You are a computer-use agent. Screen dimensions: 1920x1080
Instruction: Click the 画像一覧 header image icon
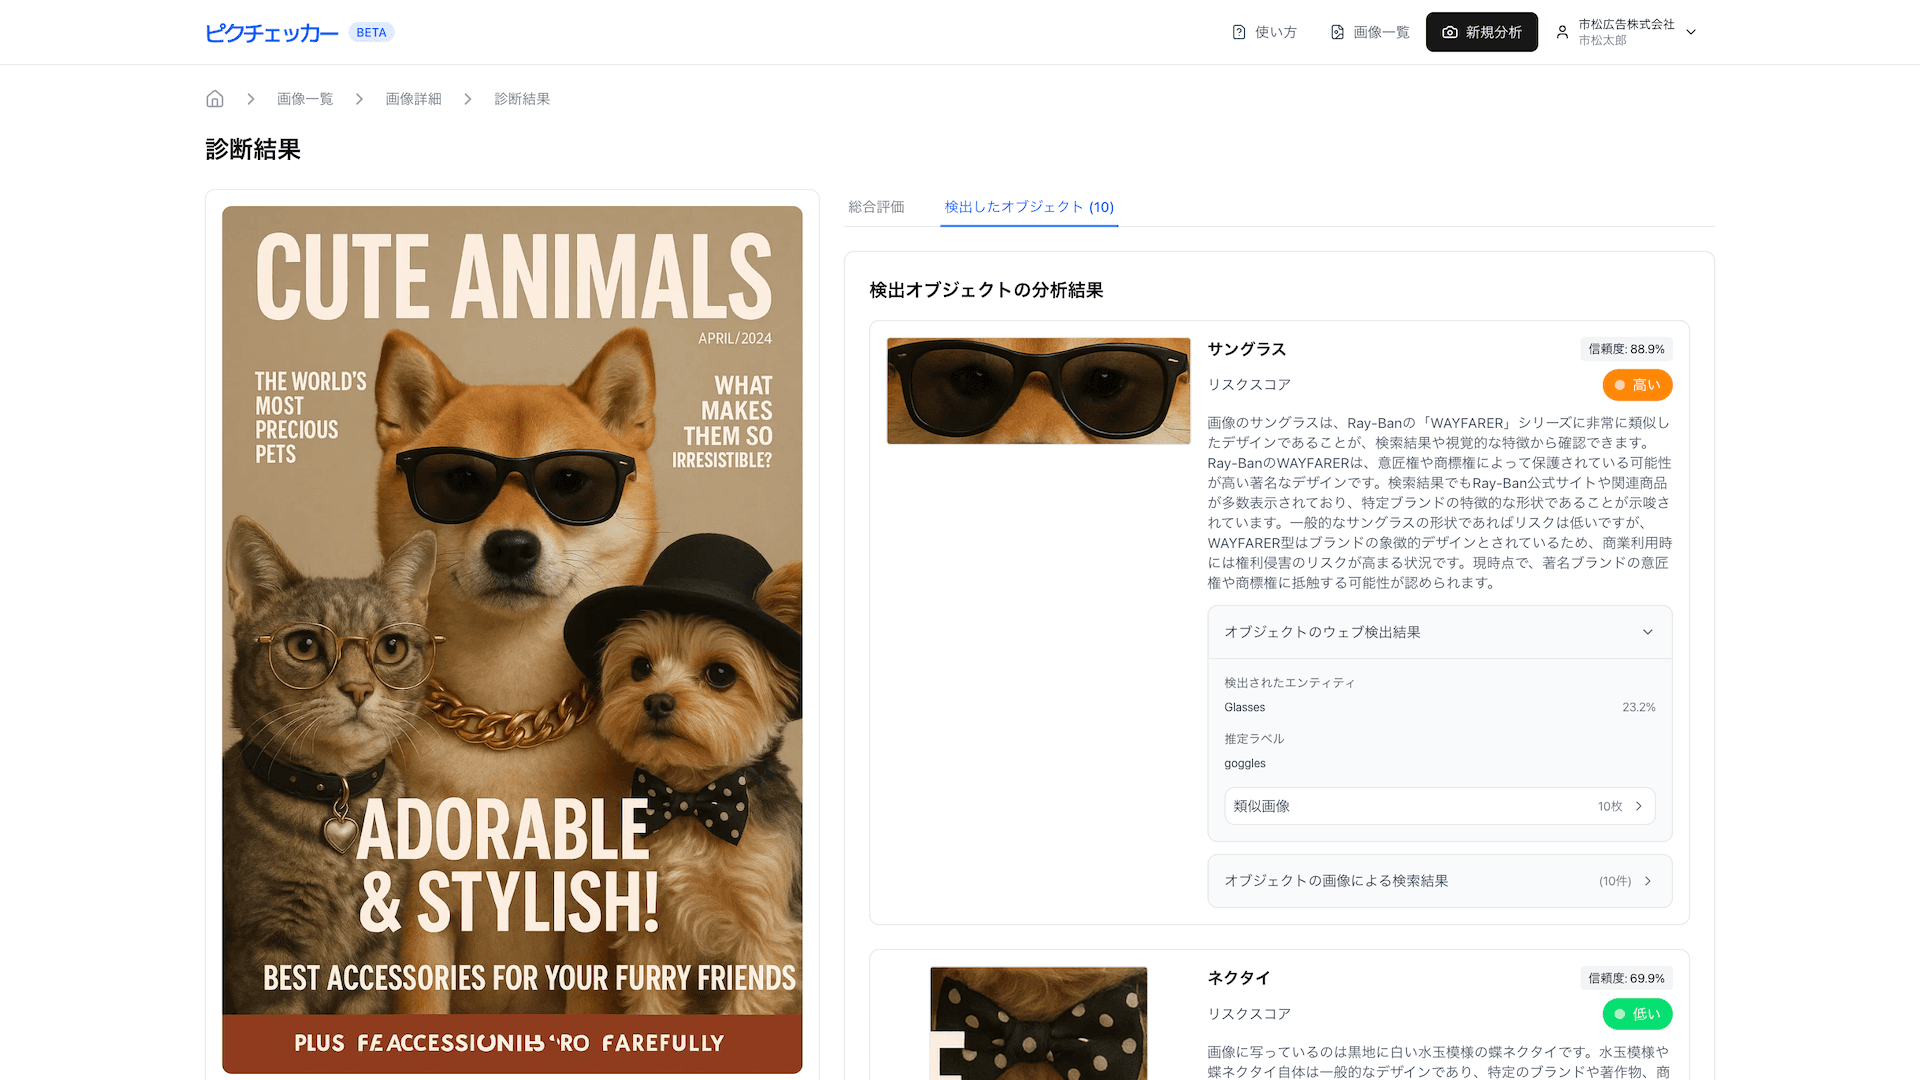pos(1337,33)
